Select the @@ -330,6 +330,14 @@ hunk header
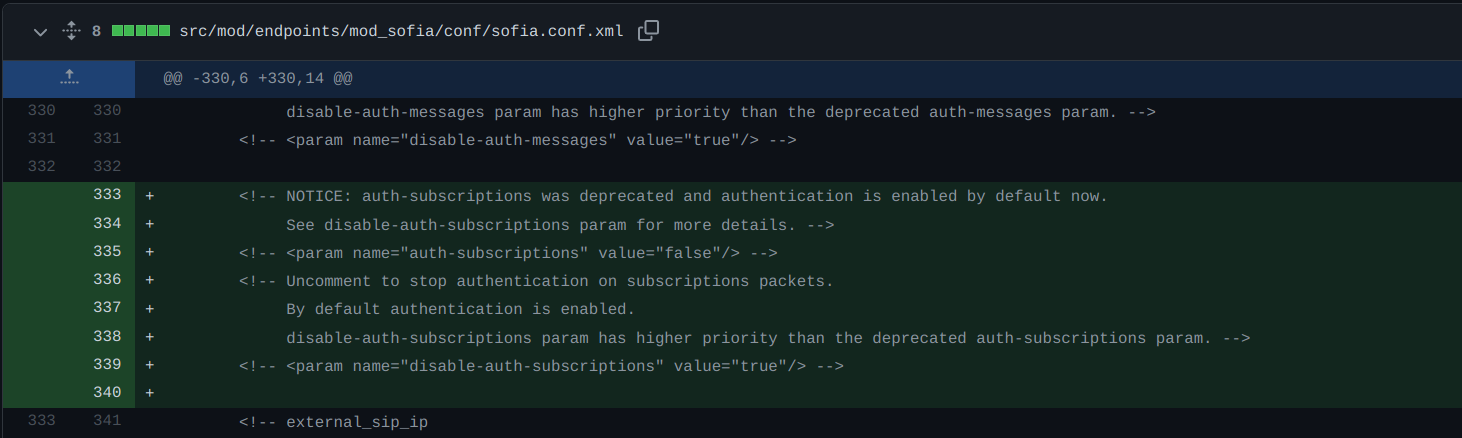 [x=258, y=78]
